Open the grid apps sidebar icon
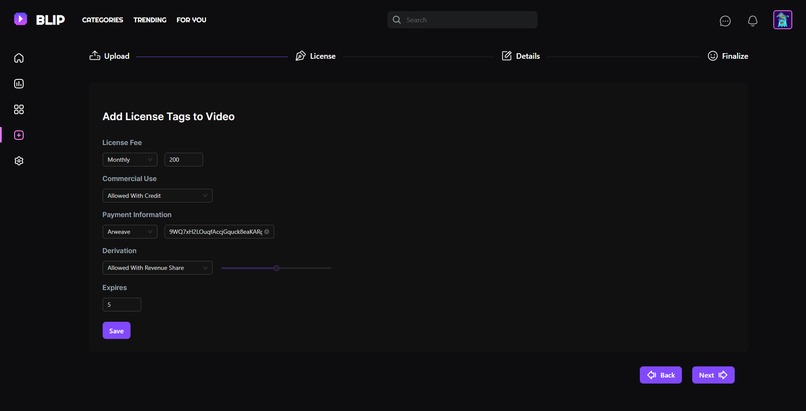Screen dimensions: 806x411 pos(19,109)
